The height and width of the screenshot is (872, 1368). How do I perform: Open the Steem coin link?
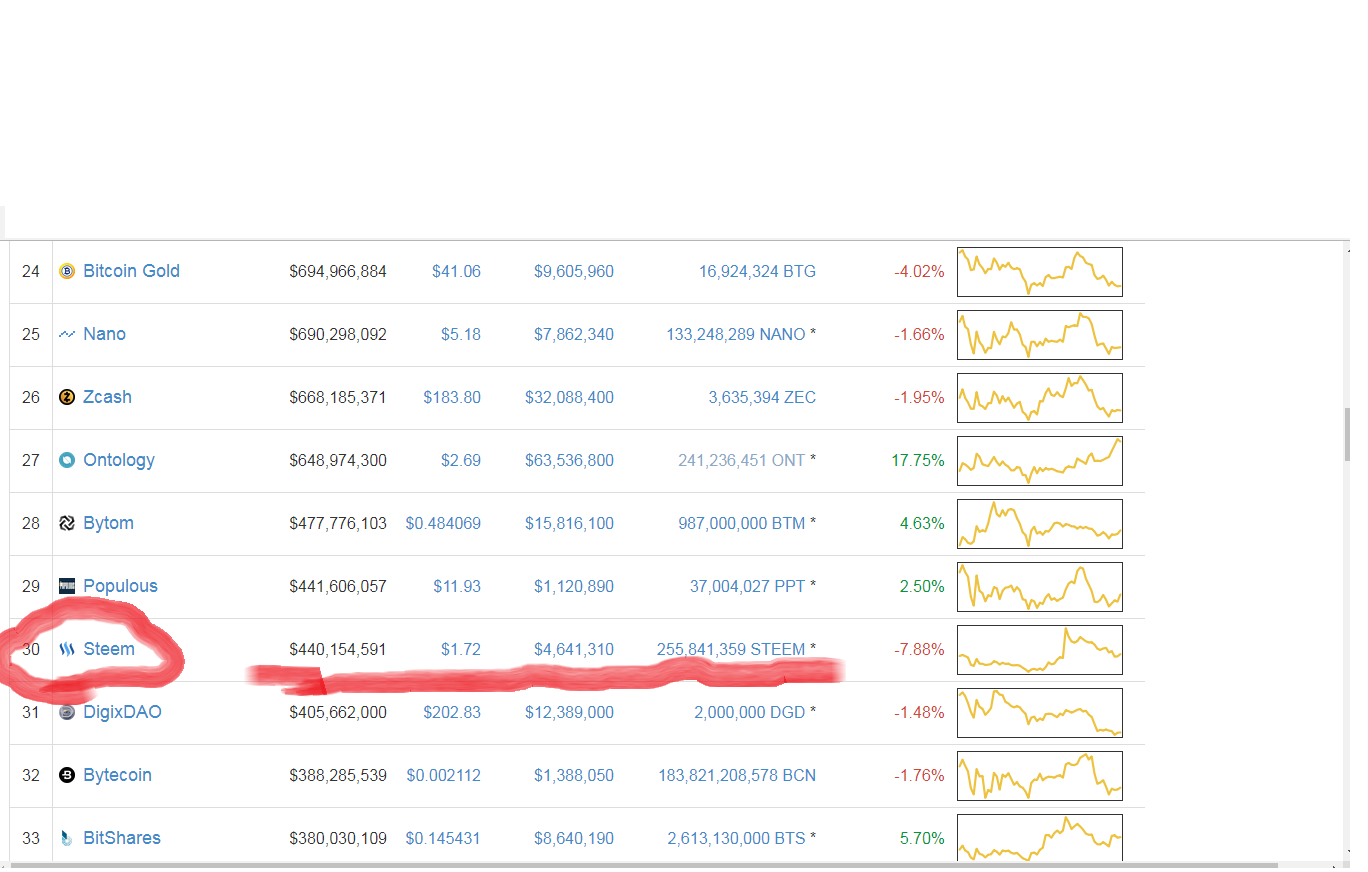[108, 649]
